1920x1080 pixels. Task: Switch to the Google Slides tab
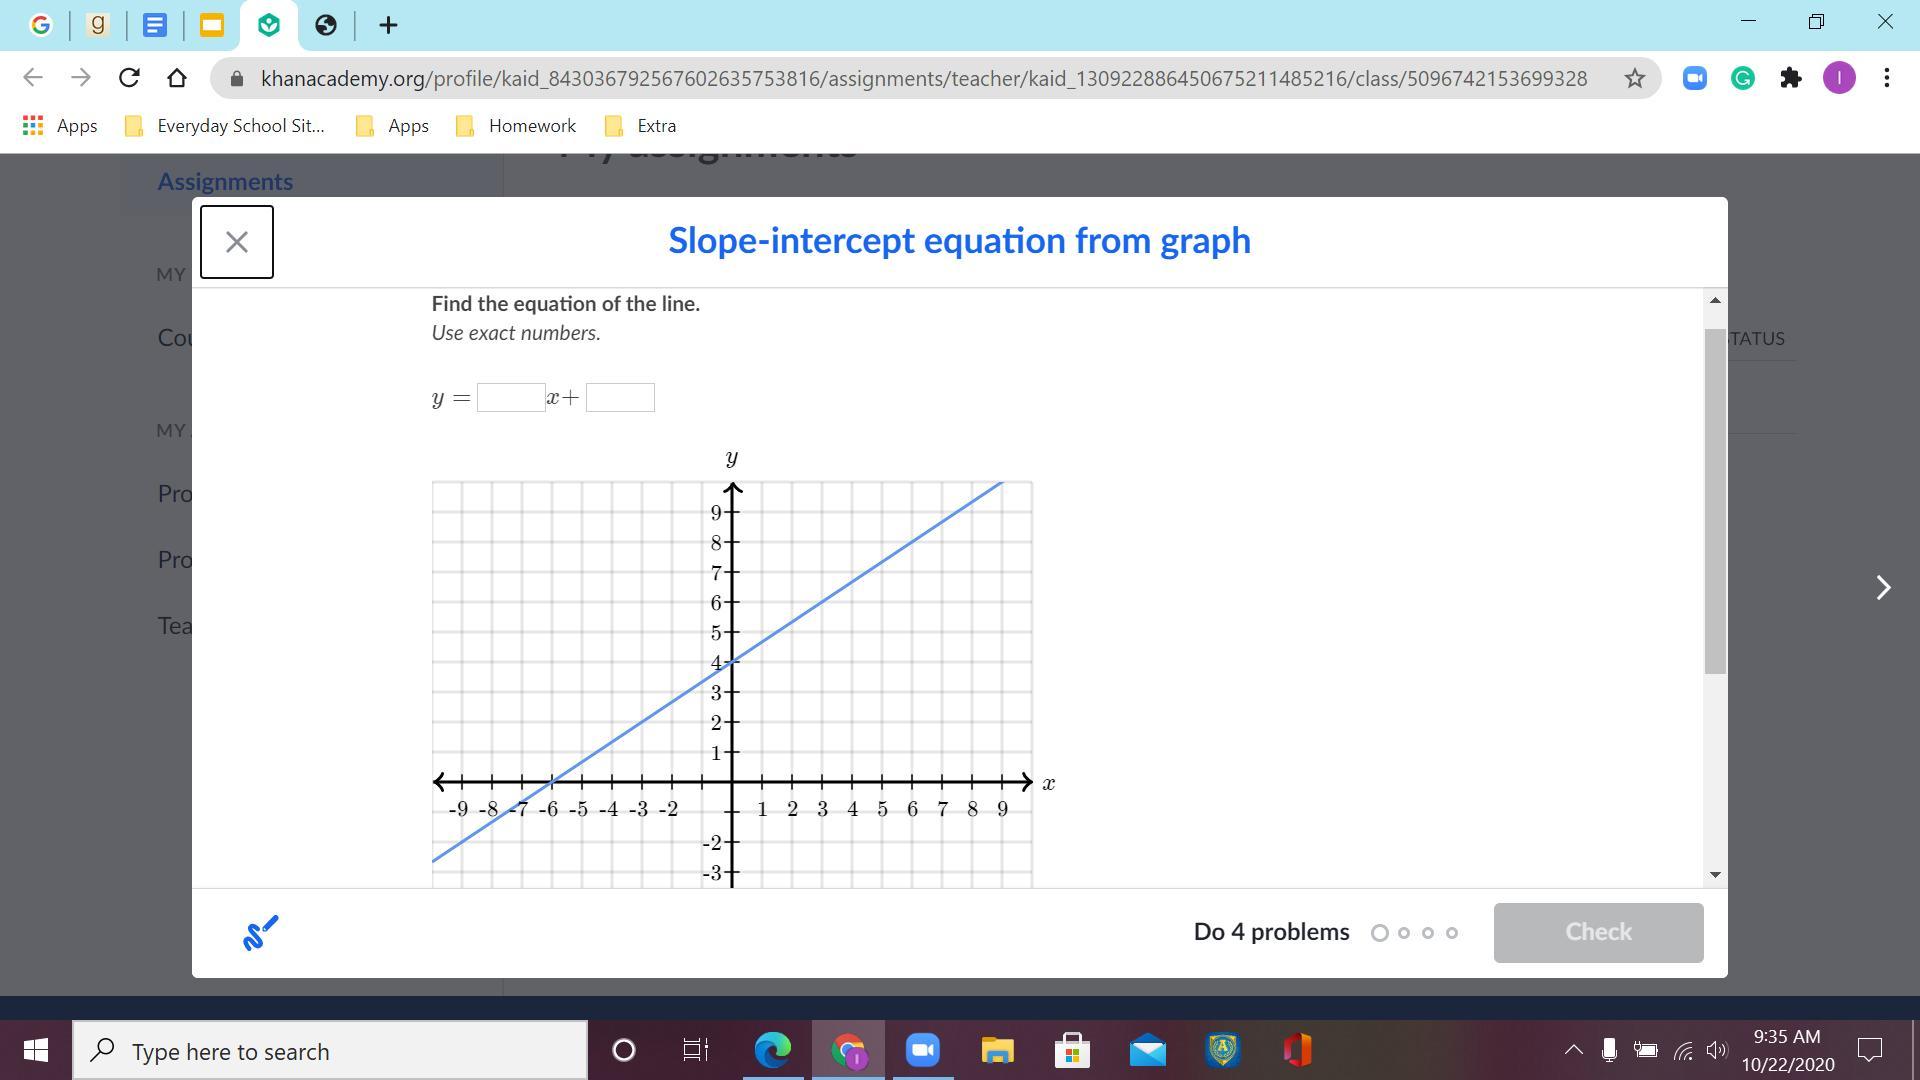[211, 25]
